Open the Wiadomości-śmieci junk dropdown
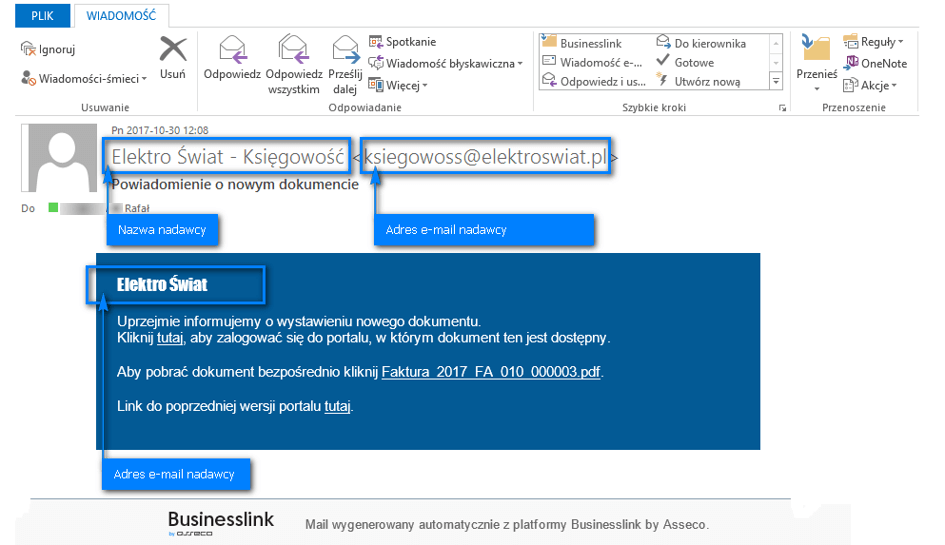The image size is (945, 545). click(x=84, y=78)
